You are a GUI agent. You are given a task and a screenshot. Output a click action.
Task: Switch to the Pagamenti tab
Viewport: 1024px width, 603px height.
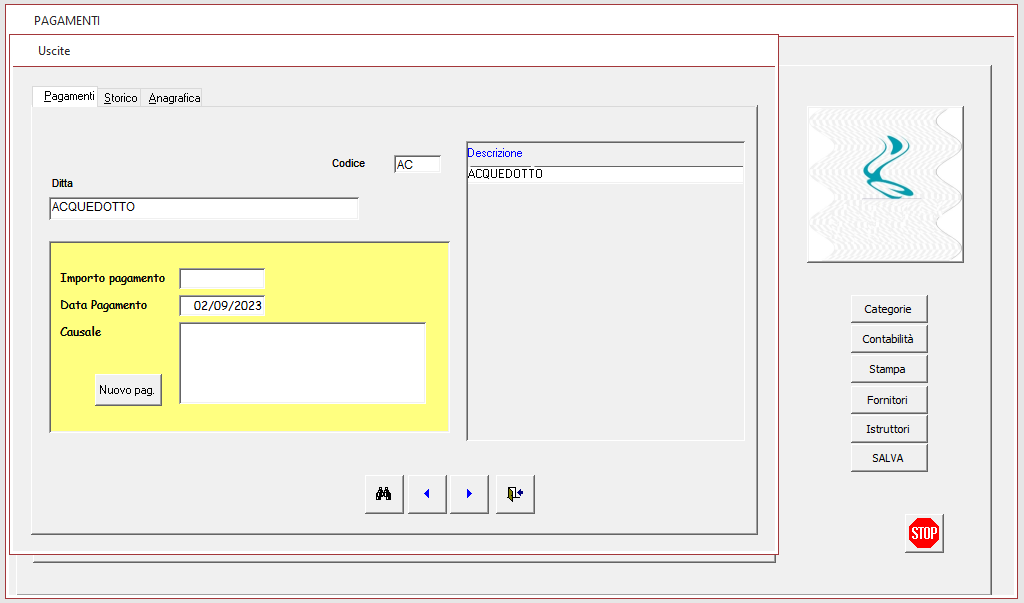(65, 96)
